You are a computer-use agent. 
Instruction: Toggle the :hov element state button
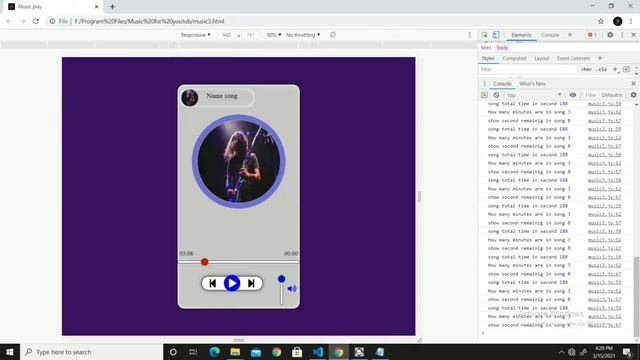[x=586, y=69]
